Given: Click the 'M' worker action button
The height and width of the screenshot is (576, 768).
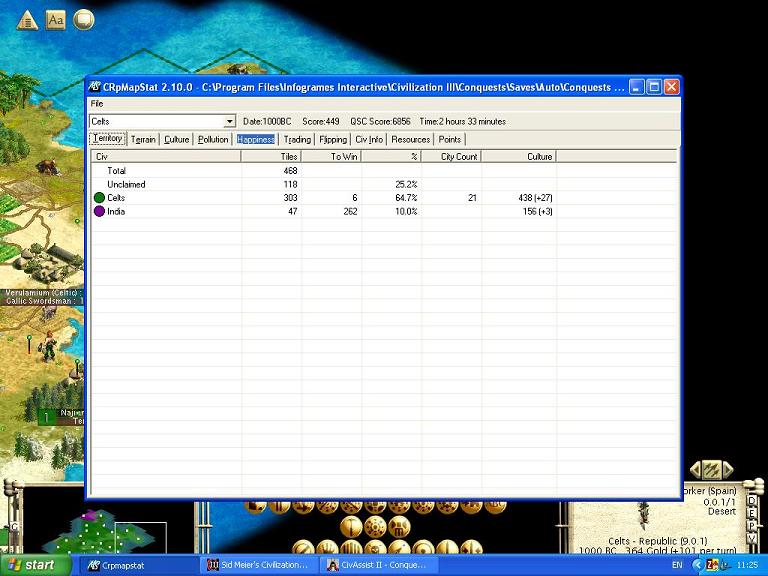Looking at the screenshot, I should (399, 528).
